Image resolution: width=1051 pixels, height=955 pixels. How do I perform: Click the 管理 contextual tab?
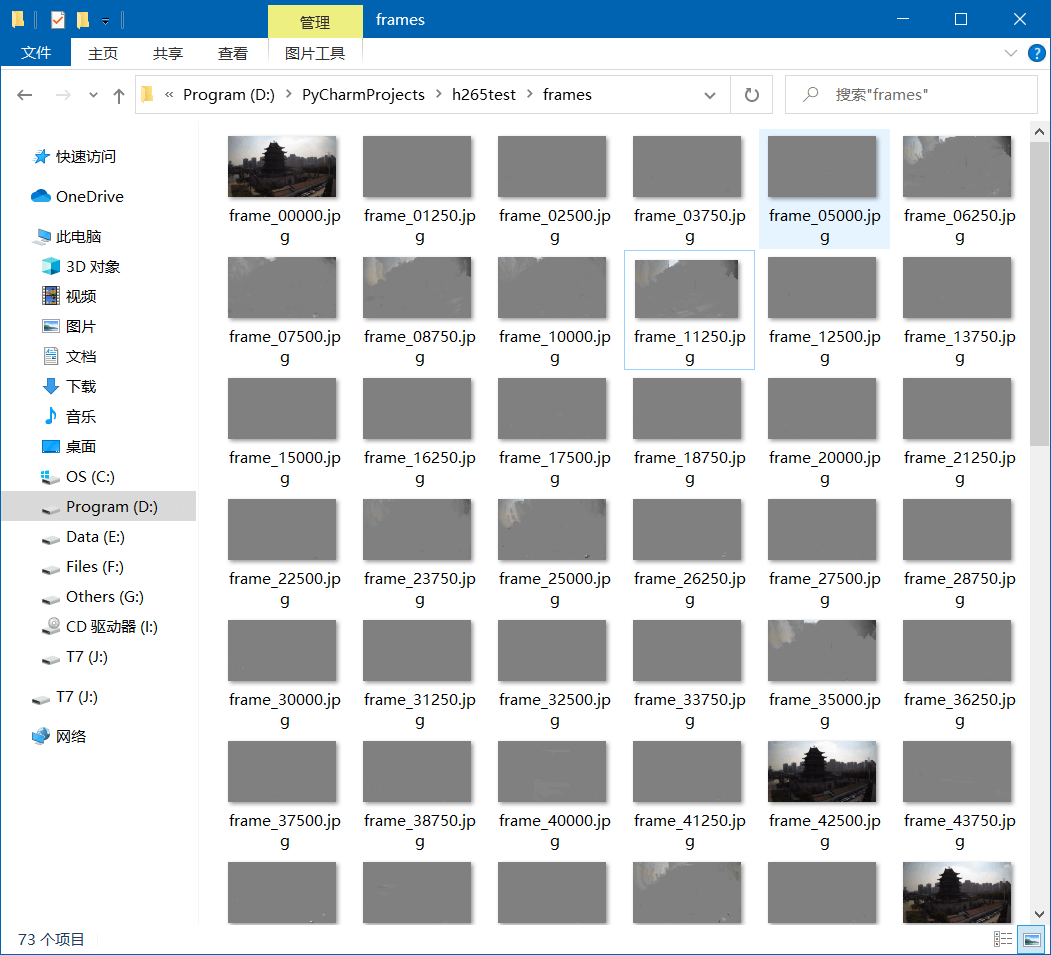point(315,22)
